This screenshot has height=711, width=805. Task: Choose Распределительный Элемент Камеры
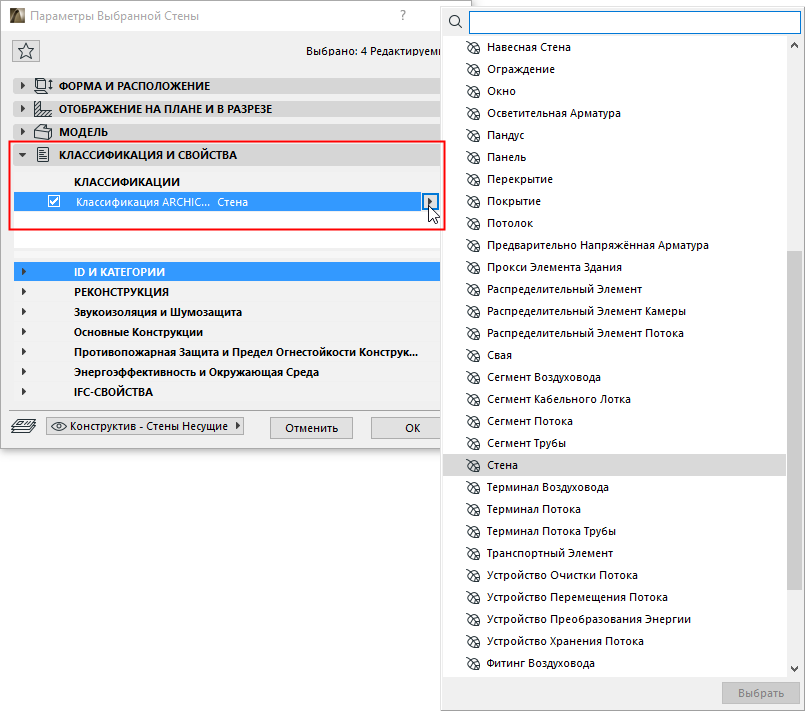615,311
